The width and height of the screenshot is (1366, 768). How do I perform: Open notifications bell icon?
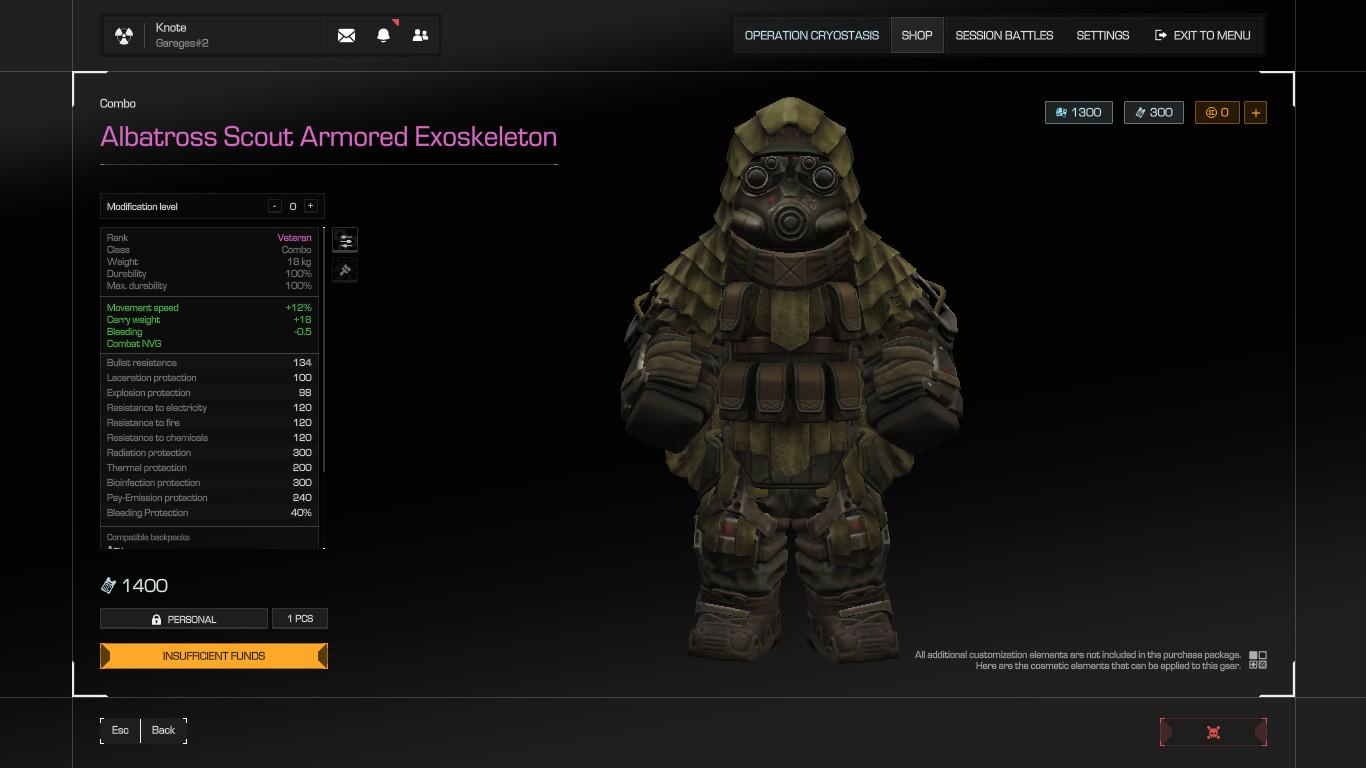point(383,35)
